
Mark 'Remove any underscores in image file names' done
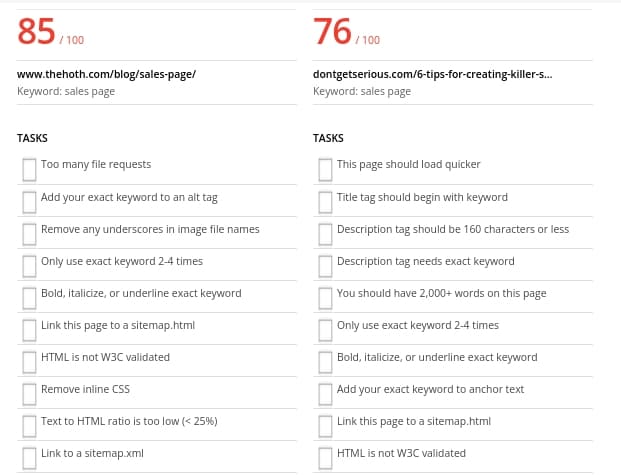point(29,234)
